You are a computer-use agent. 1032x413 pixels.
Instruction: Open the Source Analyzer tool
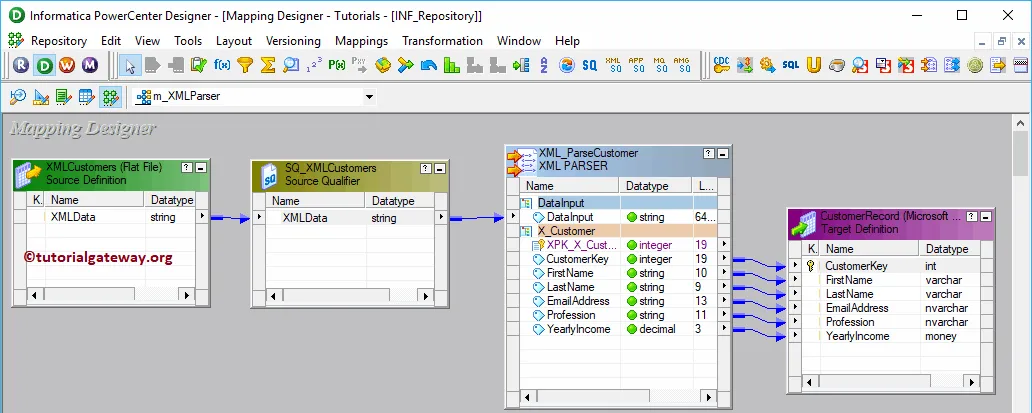[18, 97]
